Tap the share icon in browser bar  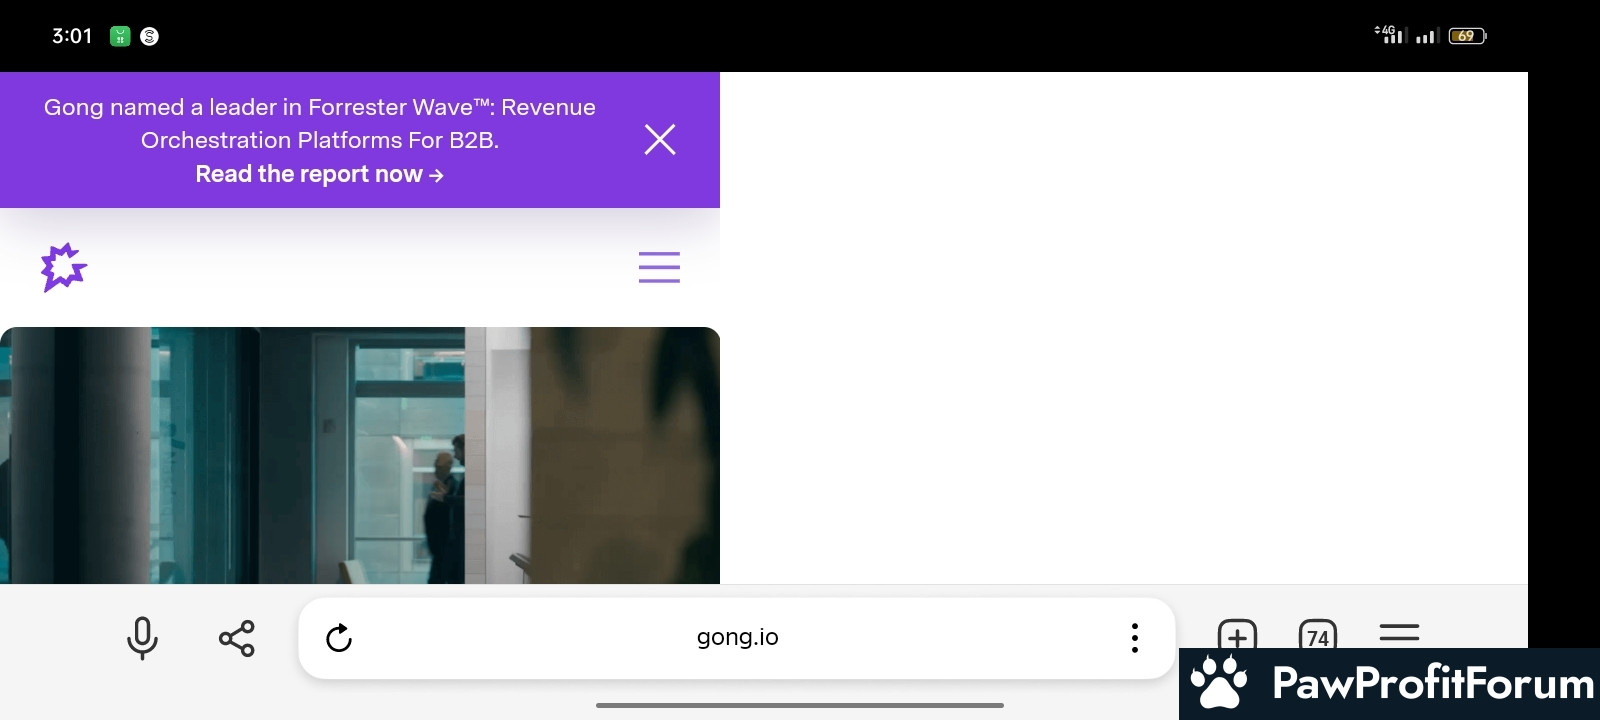[x=237, y=638]
